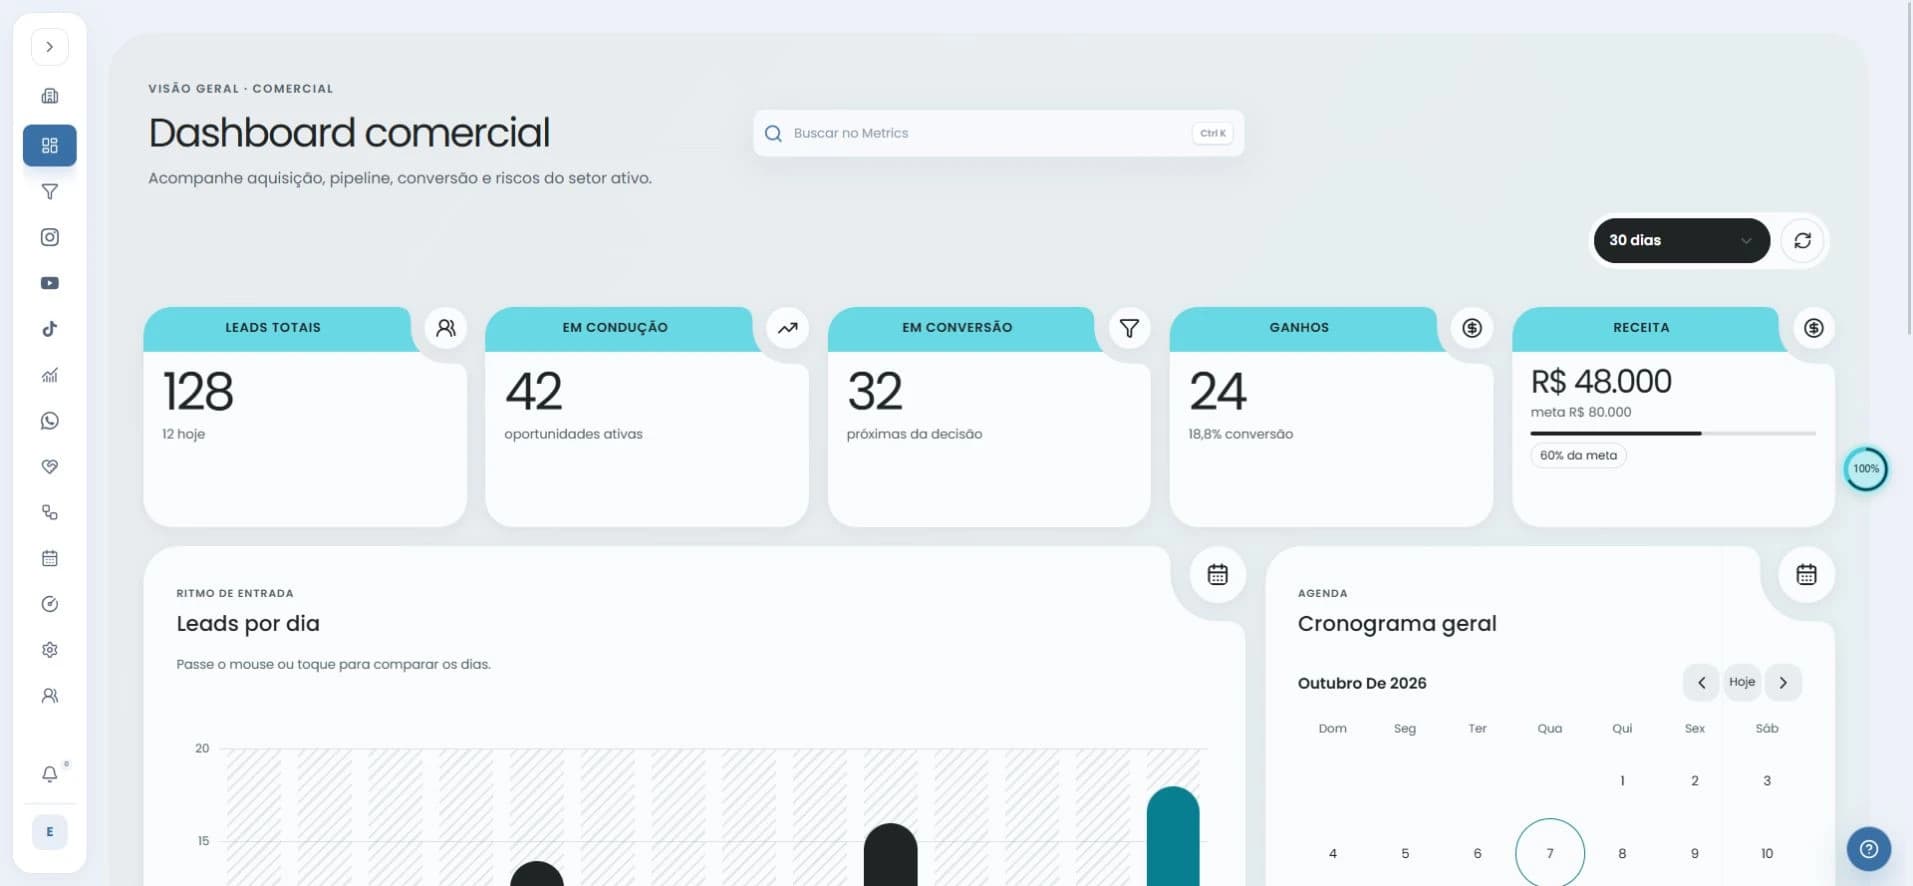
Task: Select day 4 in the calendar
Action: click(1333, 853)
